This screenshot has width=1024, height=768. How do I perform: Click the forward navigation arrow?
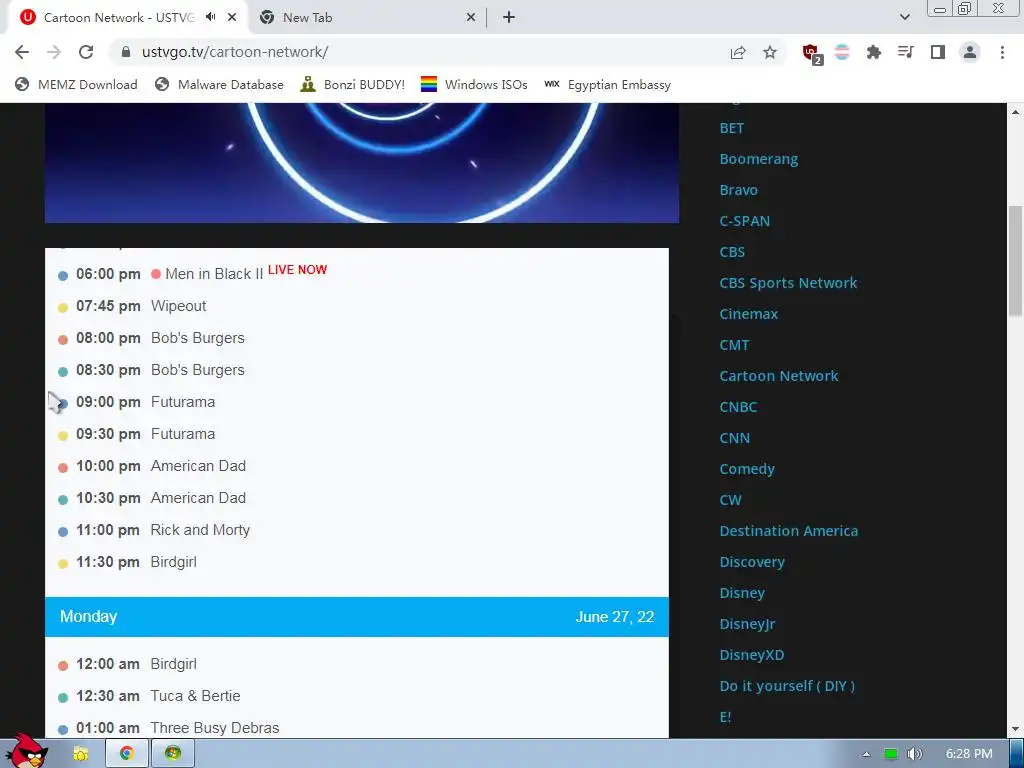(x=54, y=52)
